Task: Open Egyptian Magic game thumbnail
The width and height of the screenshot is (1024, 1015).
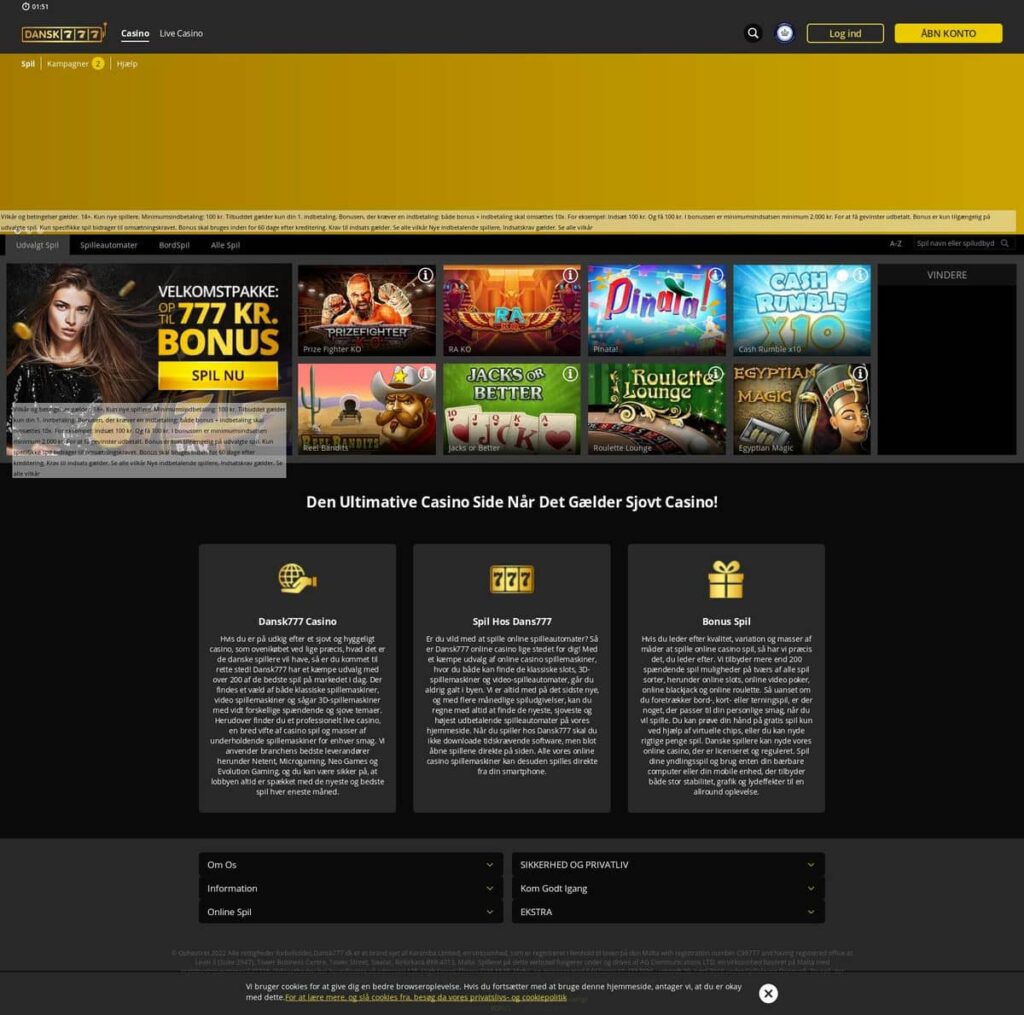Action: (801, 409)
